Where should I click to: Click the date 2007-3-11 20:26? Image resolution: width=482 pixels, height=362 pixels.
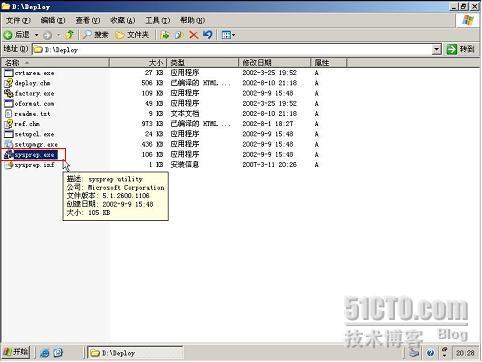(269, 165)
